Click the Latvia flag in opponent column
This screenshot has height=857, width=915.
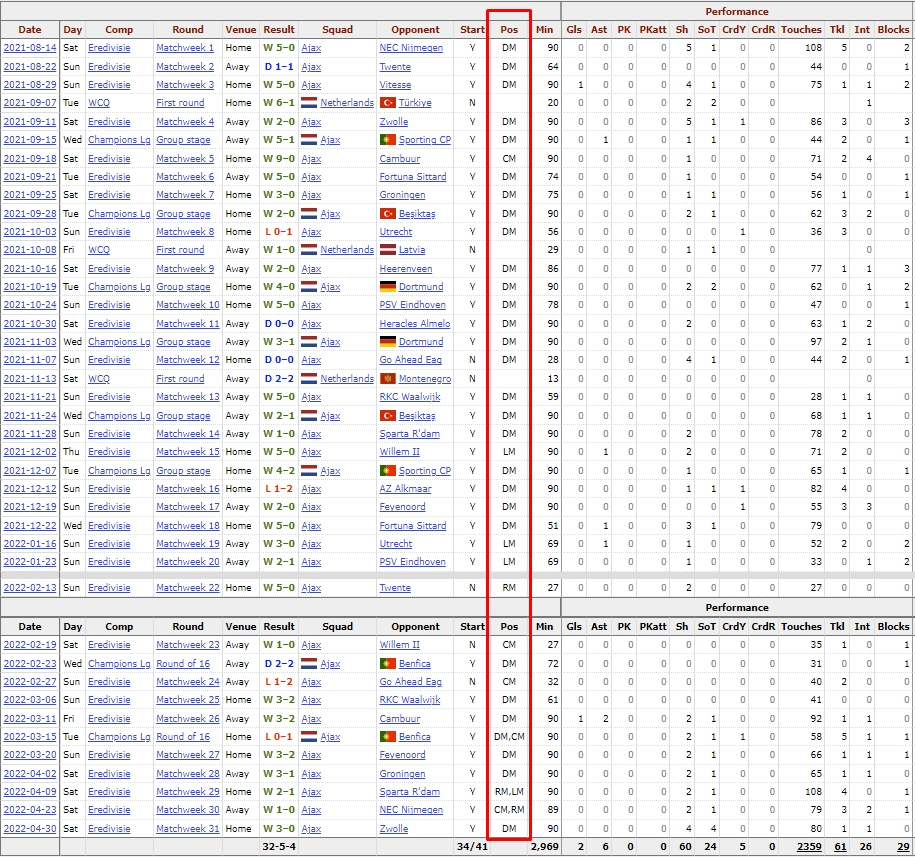388,250
